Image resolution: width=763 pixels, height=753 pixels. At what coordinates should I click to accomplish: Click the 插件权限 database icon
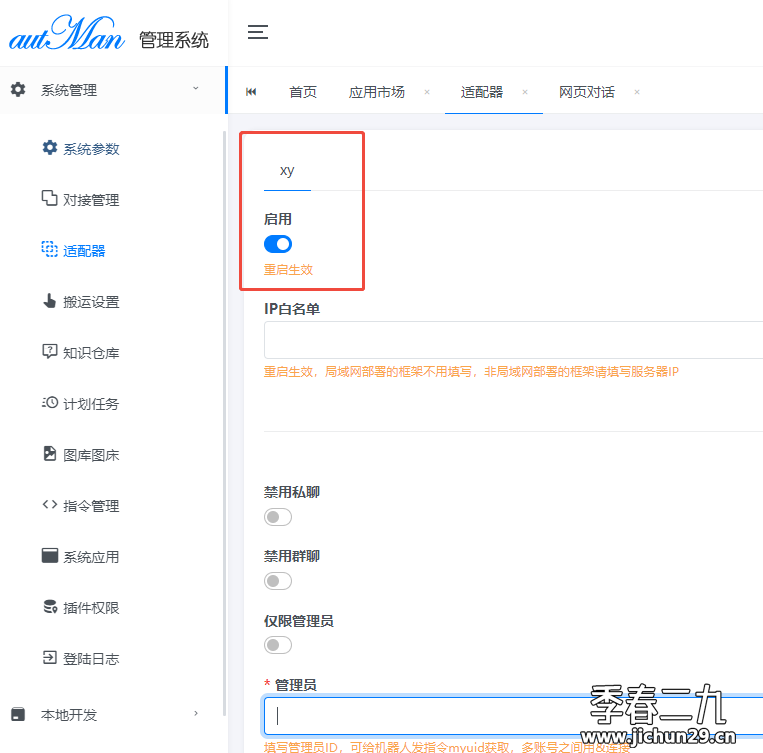[x=50, y=606]
